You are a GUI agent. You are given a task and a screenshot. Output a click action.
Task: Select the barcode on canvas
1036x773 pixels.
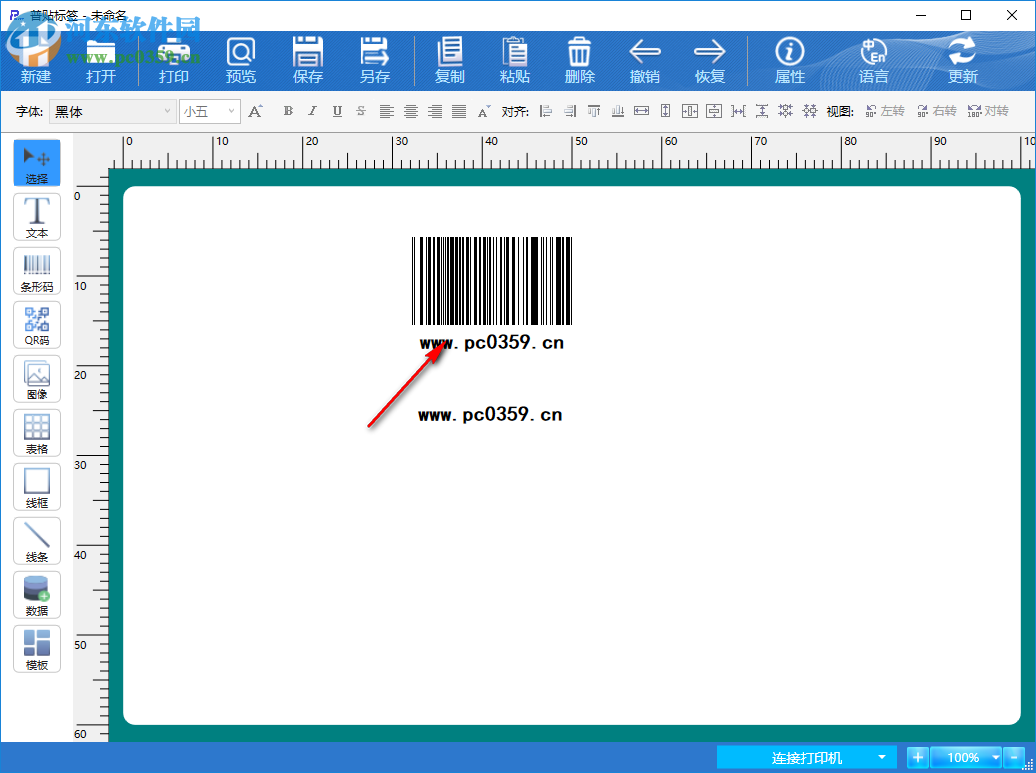[492, 281]
